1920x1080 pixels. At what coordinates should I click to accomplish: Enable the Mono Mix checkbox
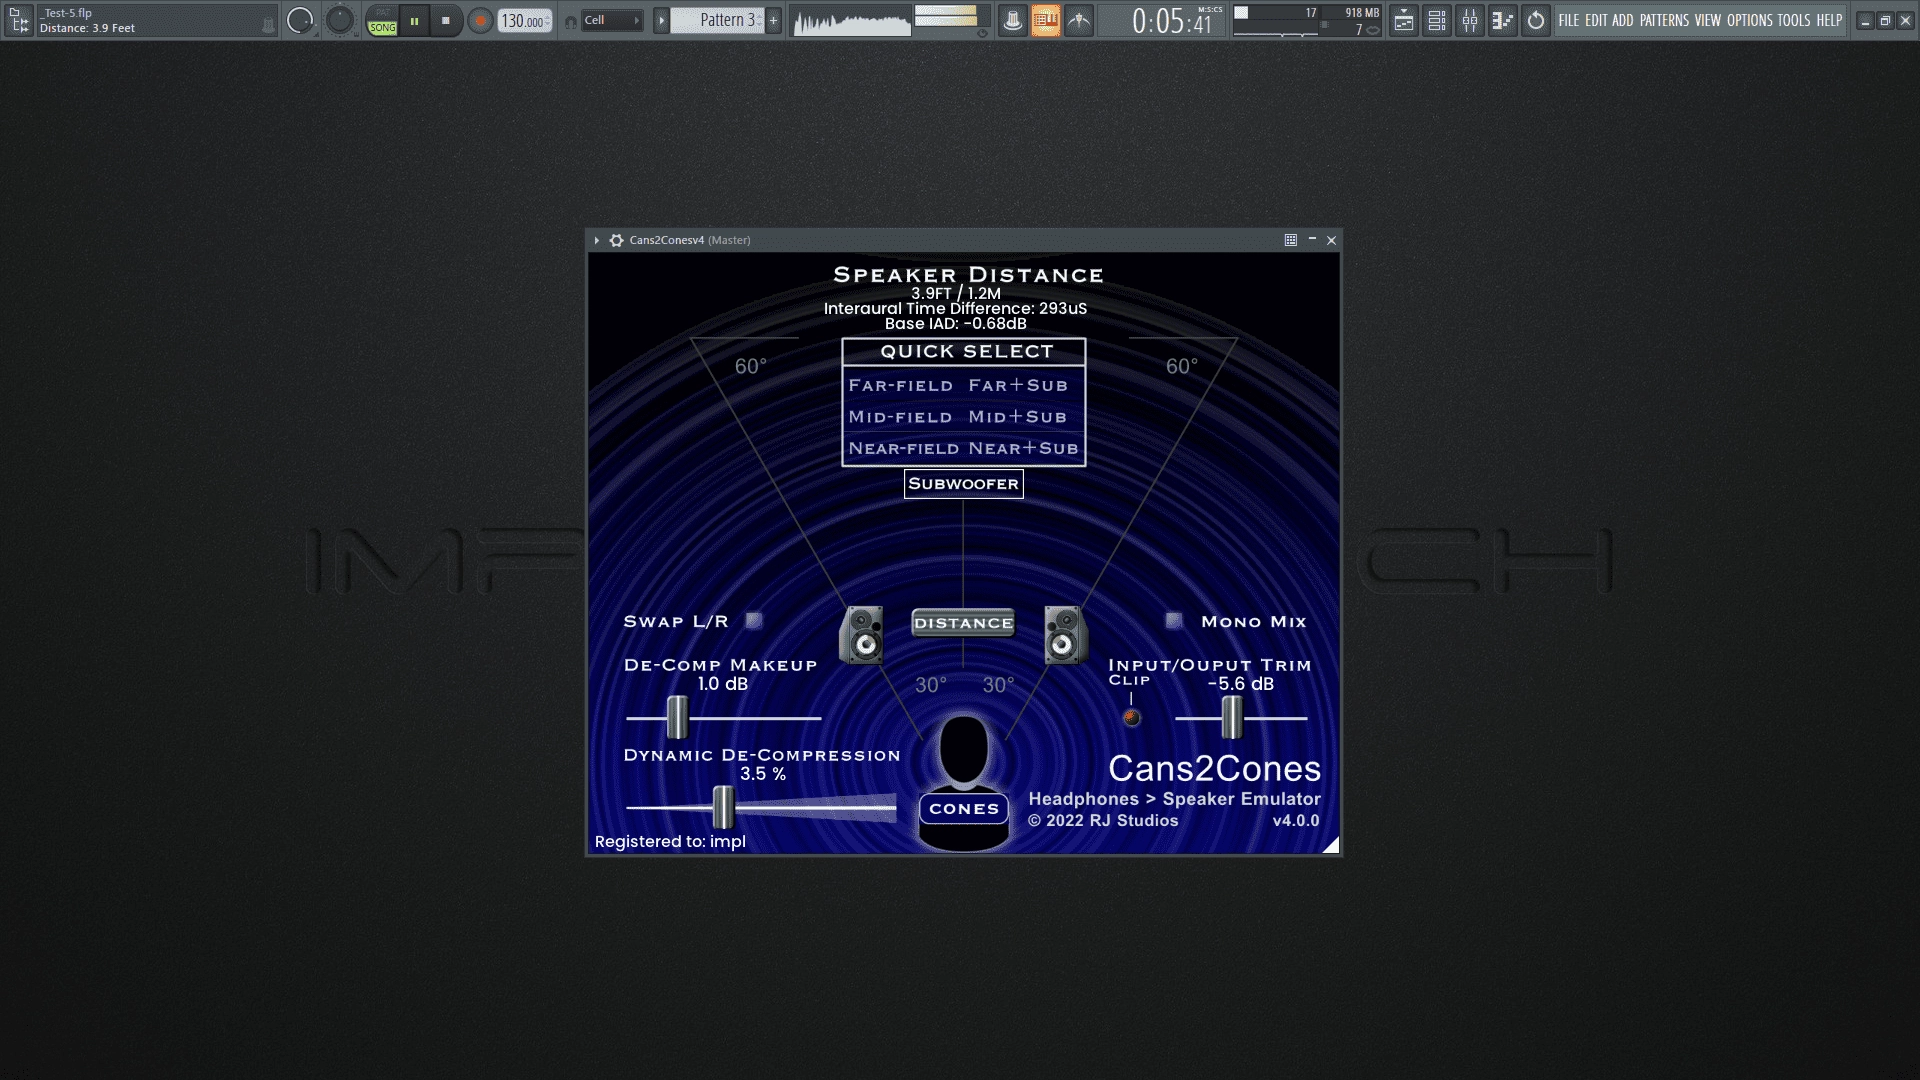click(1174, 621)
